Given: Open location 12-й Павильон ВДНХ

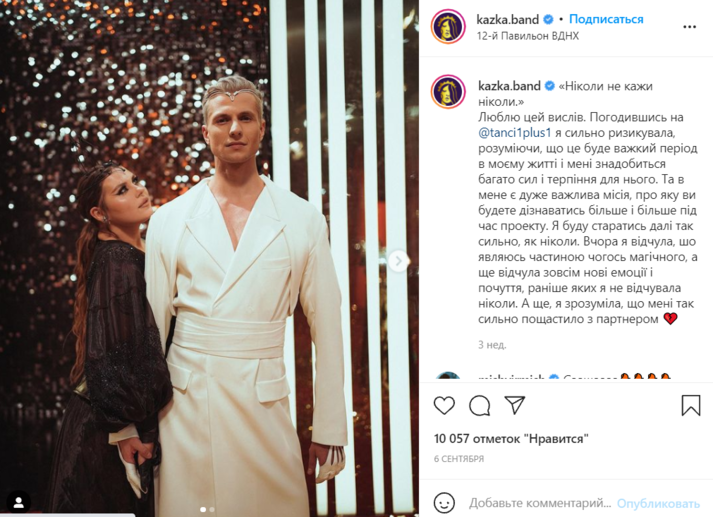Looking at the screenshot, I should [x=527, y=36].
